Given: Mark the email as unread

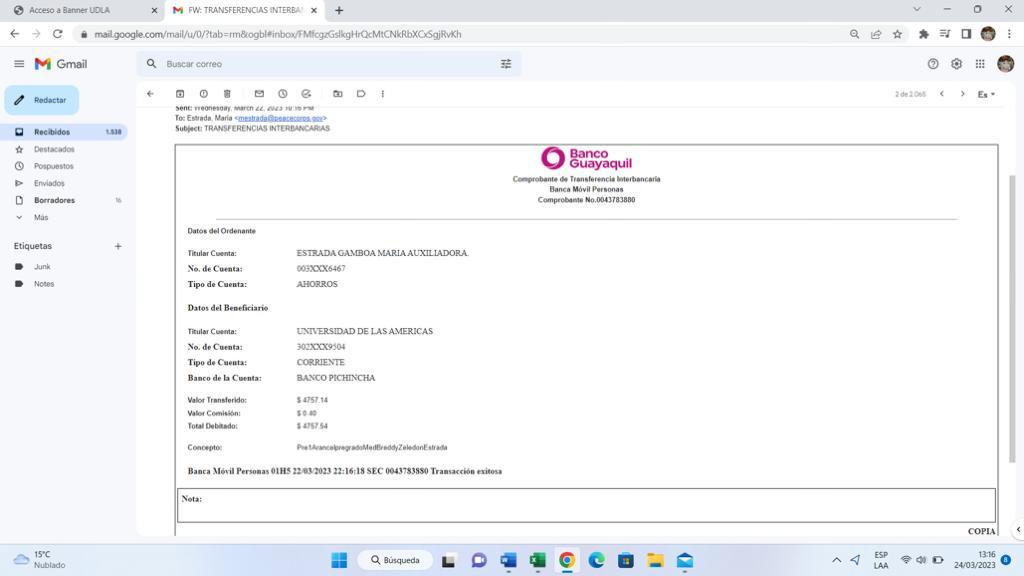Looking at the screenshot, I should coord(259,94).
